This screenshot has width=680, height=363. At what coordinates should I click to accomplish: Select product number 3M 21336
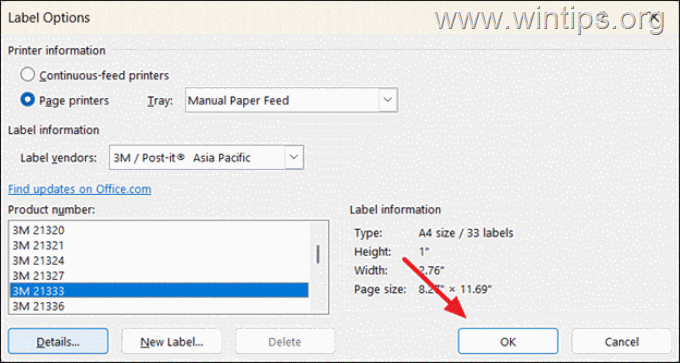coord(159,306)
